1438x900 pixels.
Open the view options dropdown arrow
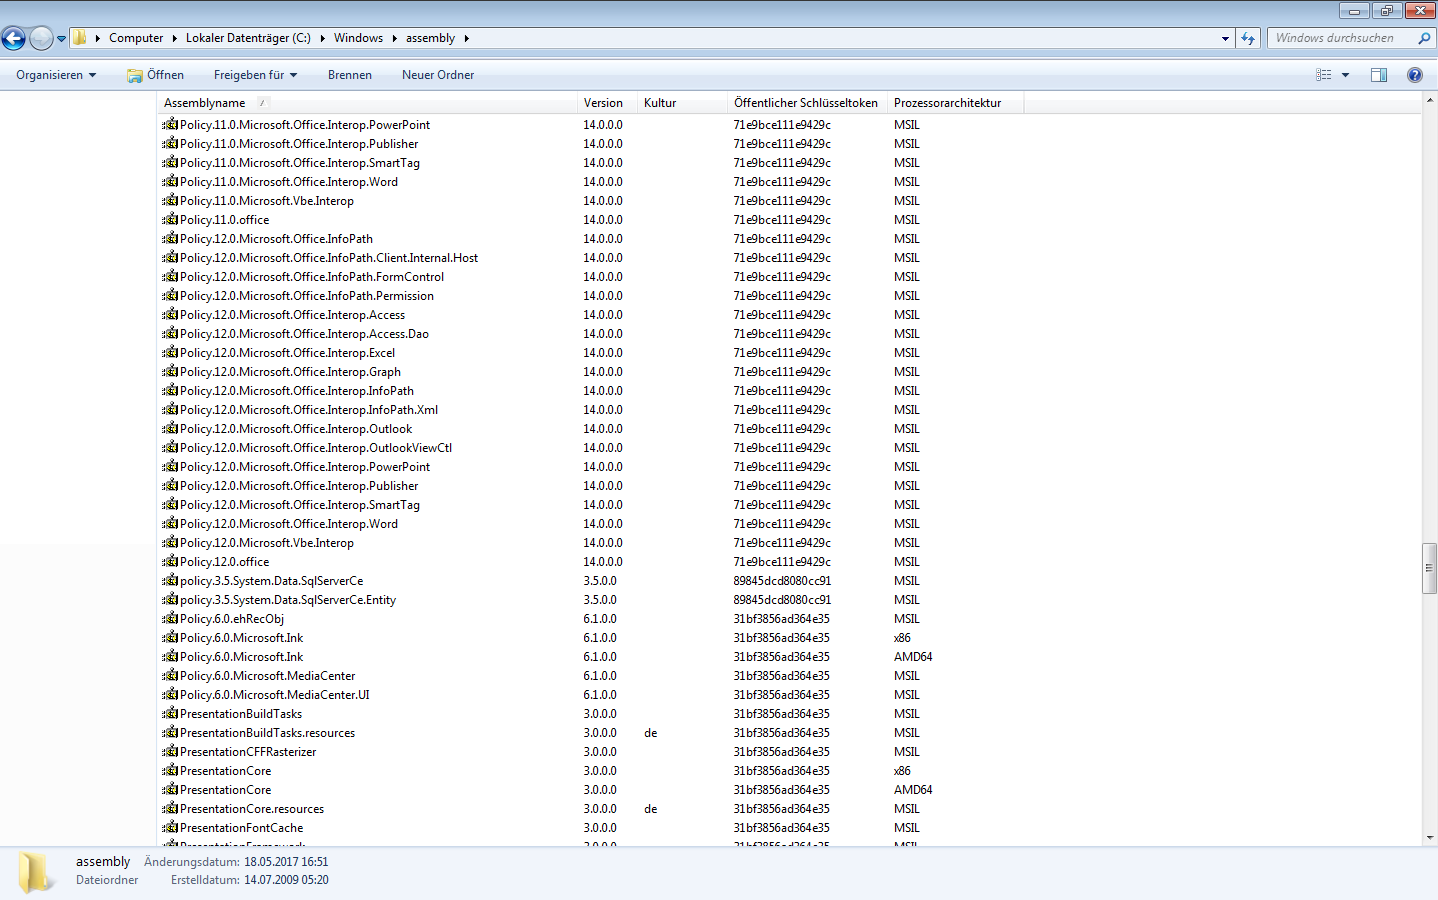click(1345, 75)
